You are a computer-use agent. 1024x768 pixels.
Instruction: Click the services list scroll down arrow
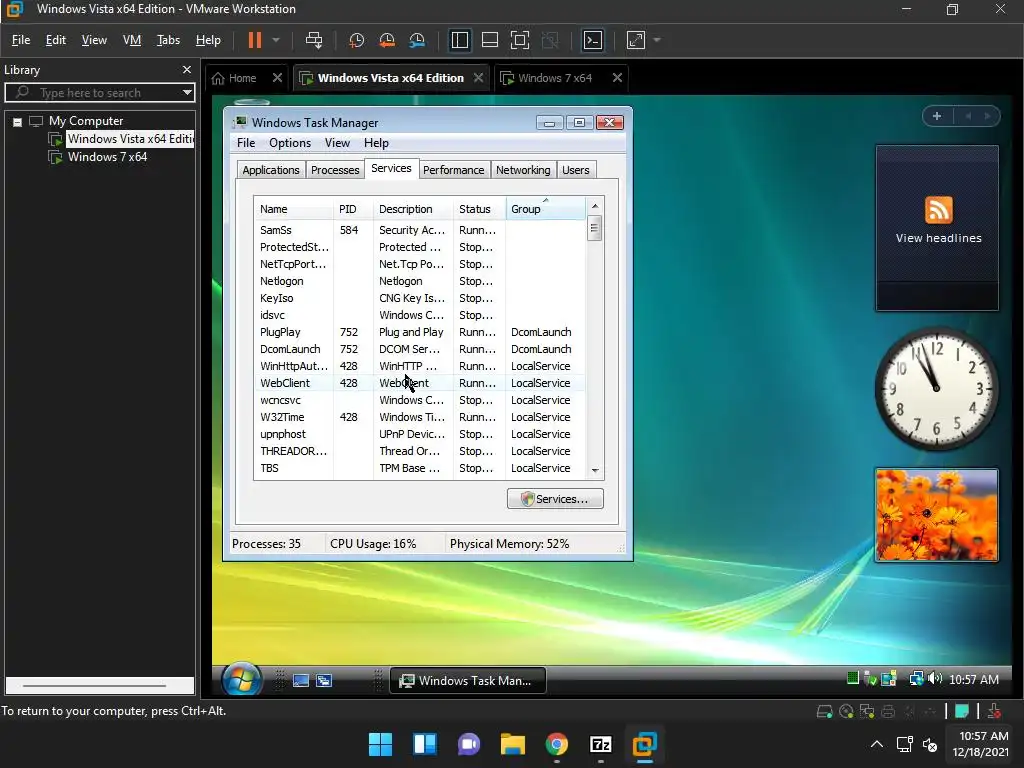pyautogui.click(x=595, y=471)
